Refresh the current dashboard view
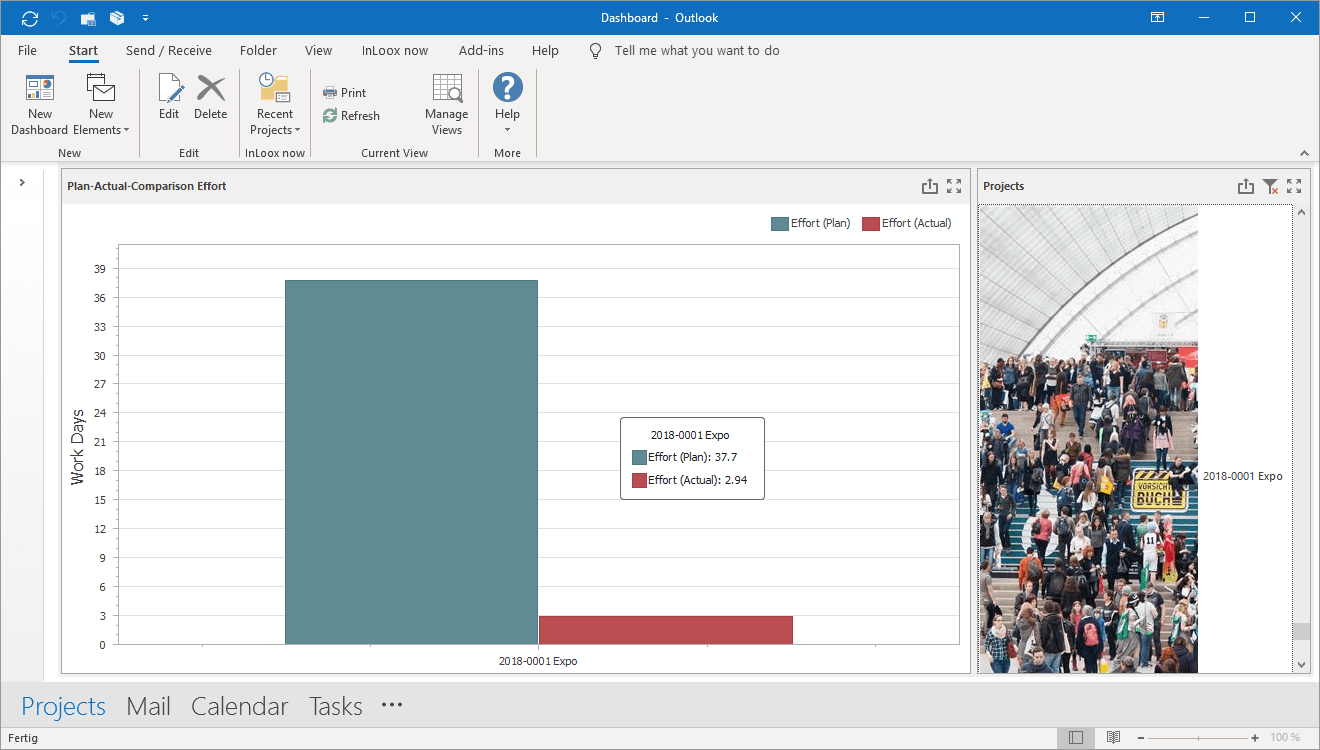The width and height of the screenshot is (1320, 750). 351,116
